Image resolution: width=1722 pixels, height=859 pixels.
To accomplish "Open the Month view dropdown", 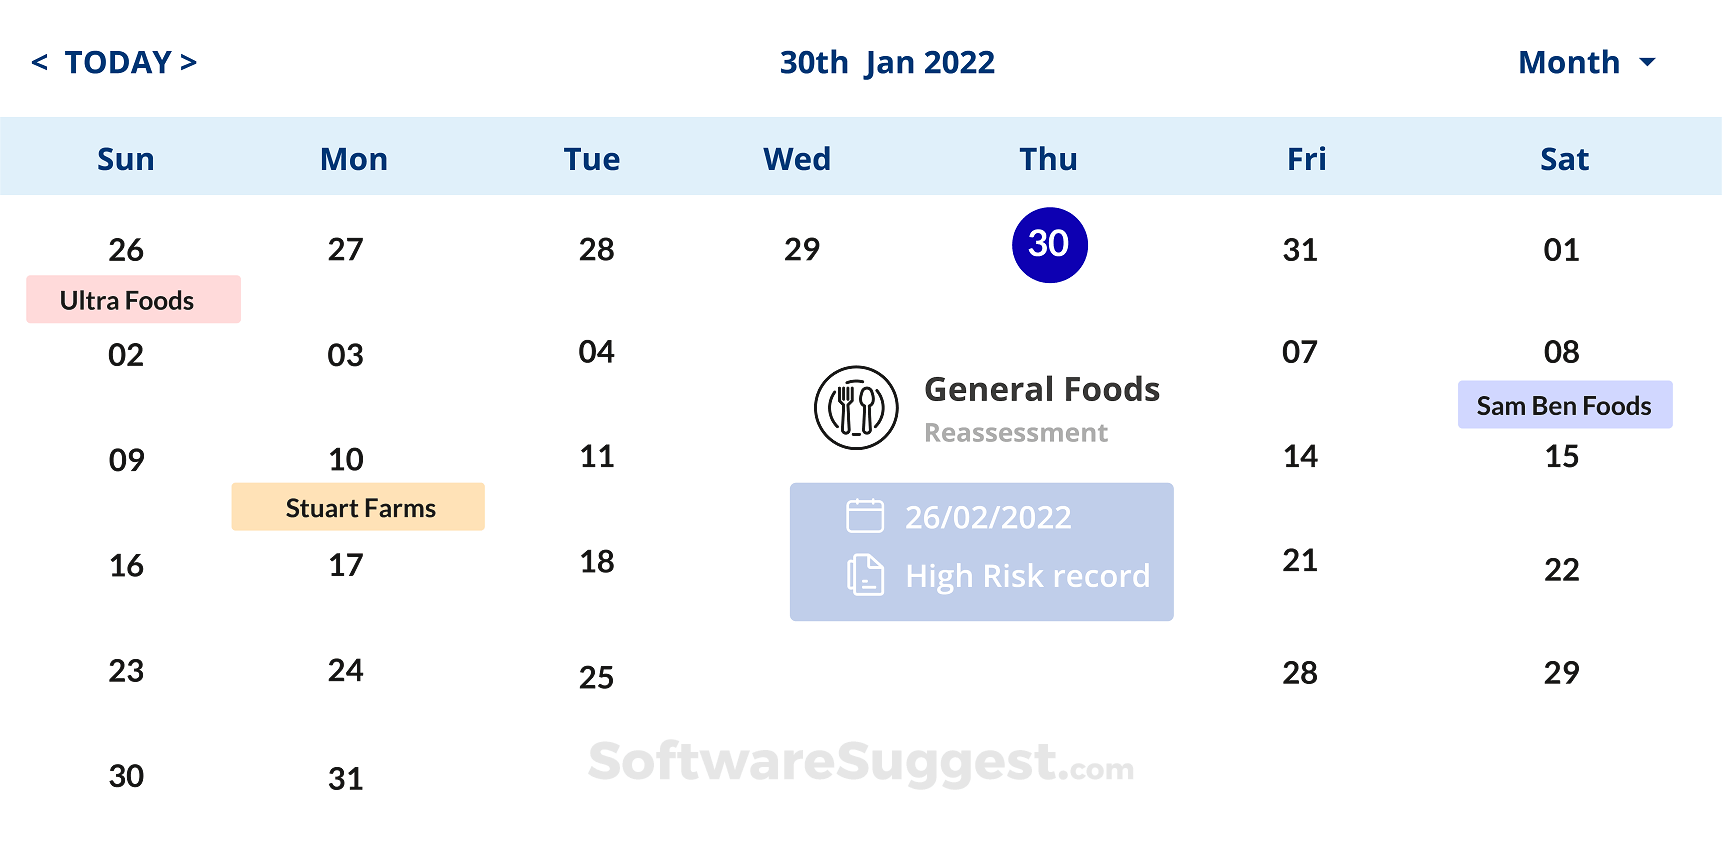I will coord(1569,63).
